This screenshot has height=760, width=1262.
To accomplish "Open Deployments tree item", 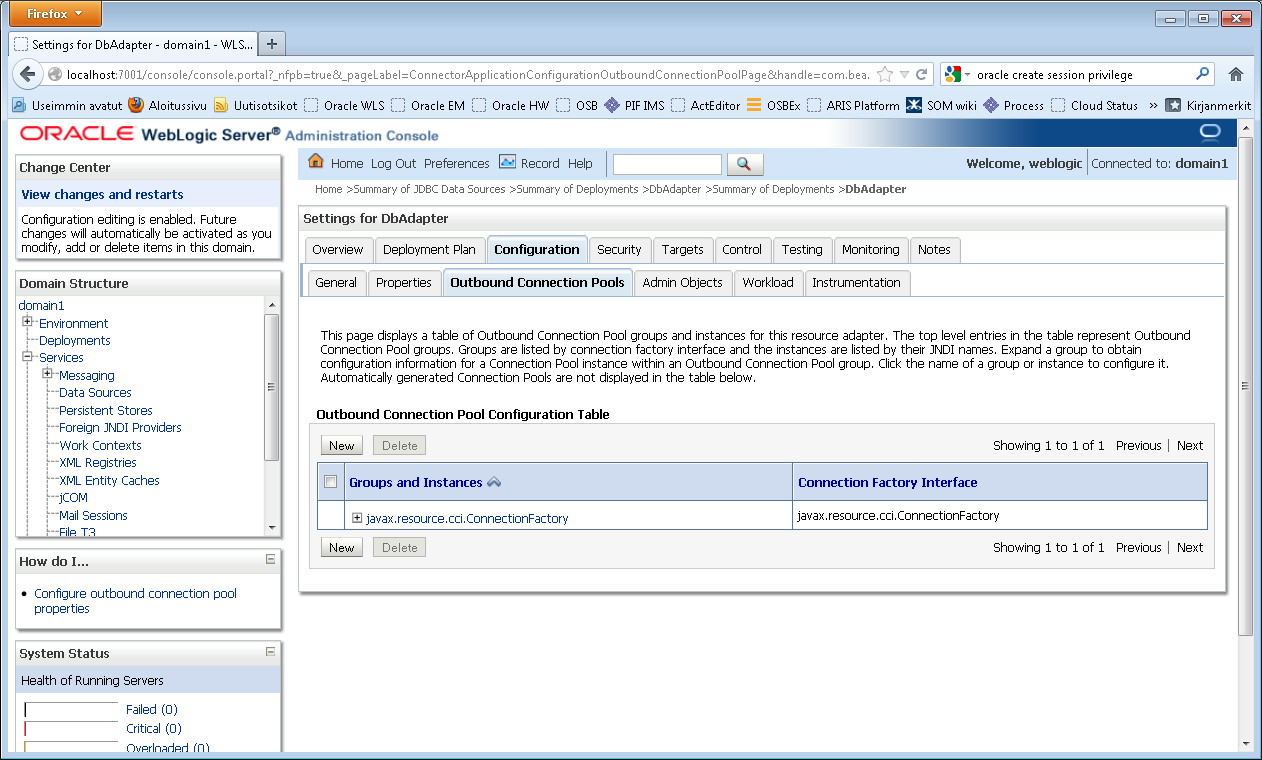I will (75, 340).
